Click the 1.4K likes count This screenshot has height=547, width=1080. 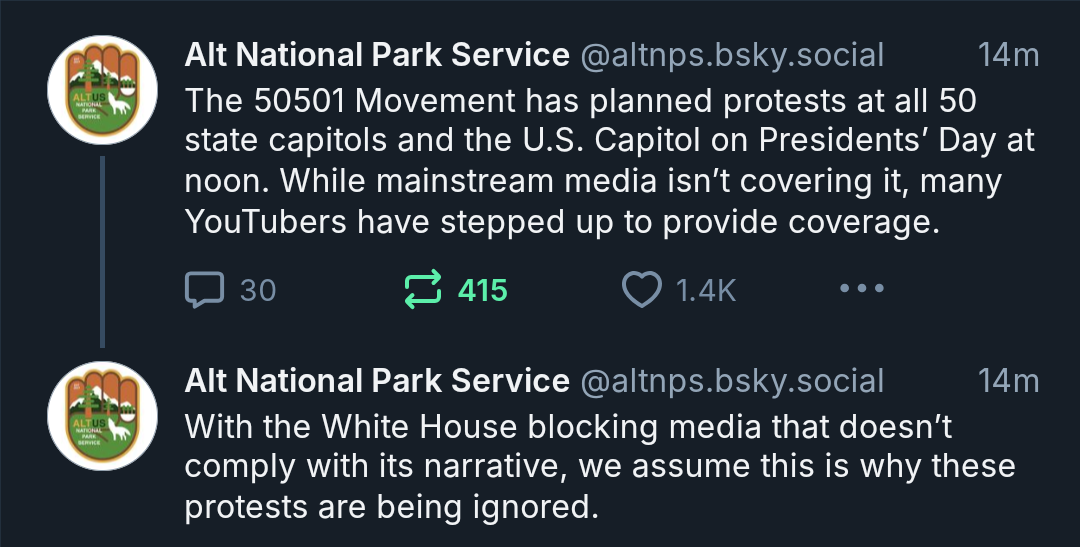tap(706, 290)
